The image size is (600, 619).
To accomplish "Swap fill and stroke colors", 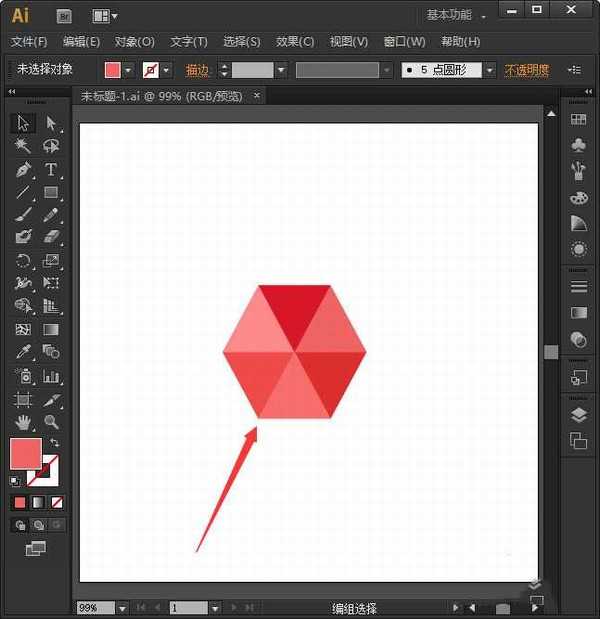I will (x=54, y=442).
